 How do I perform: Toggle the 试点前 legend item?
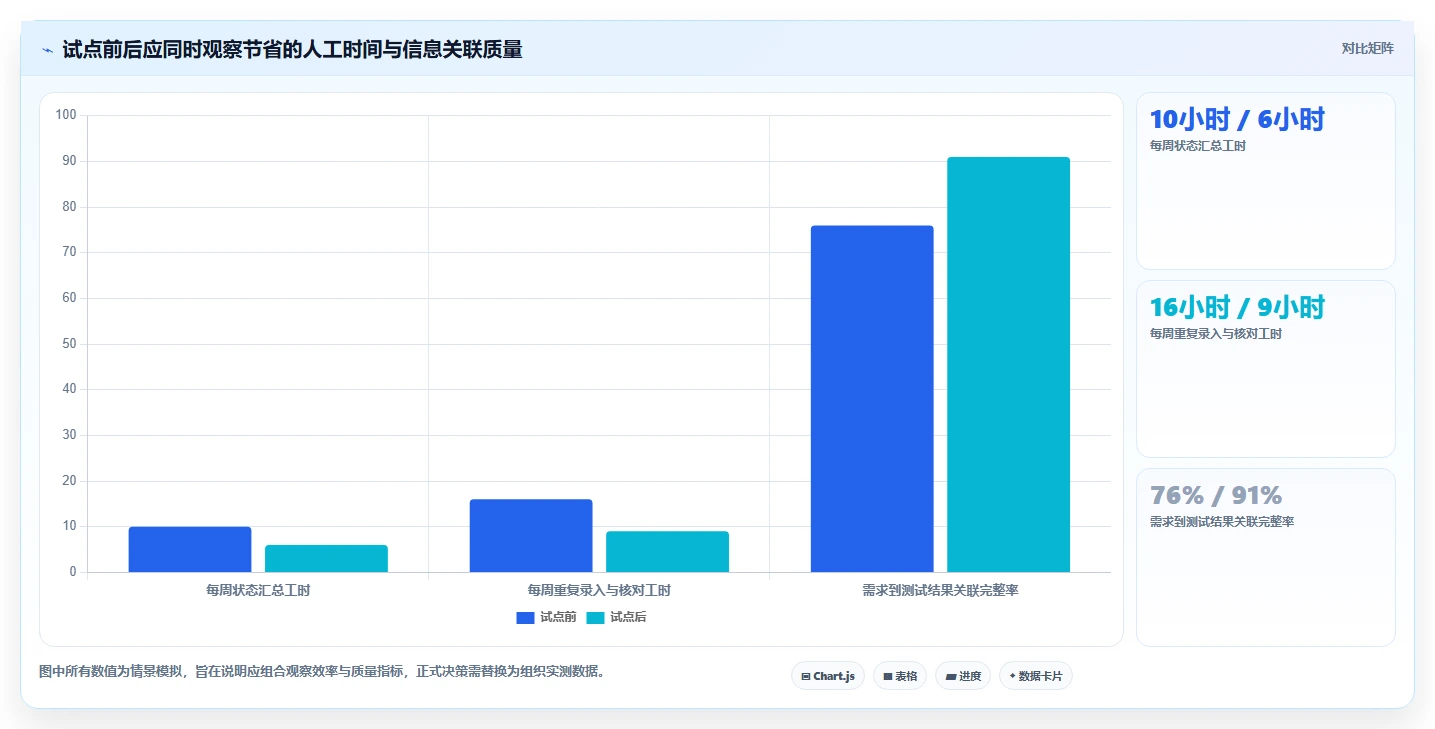point(546,618)
